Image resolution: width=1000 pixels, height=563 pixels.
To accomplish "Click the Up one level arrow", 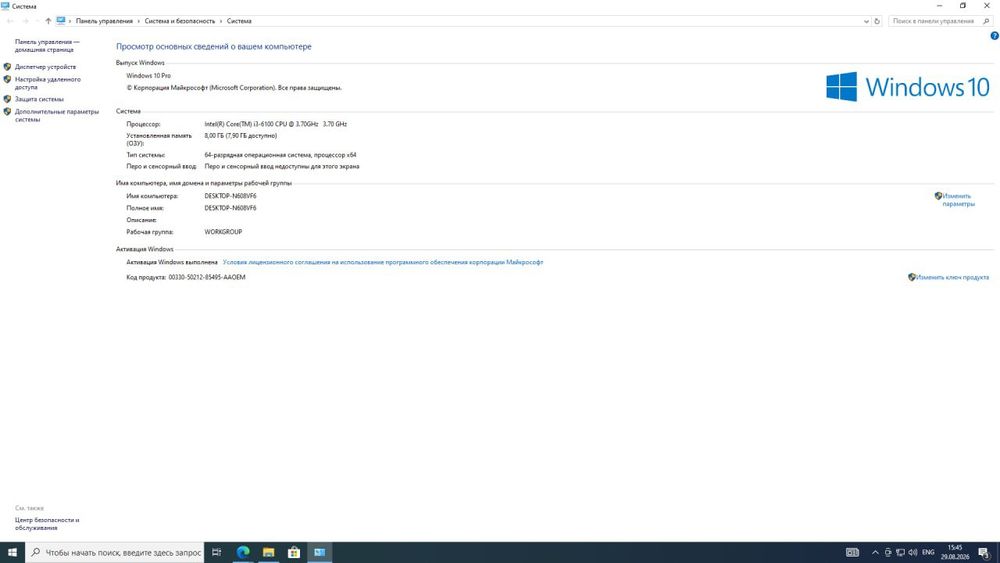I will (48, 21).
